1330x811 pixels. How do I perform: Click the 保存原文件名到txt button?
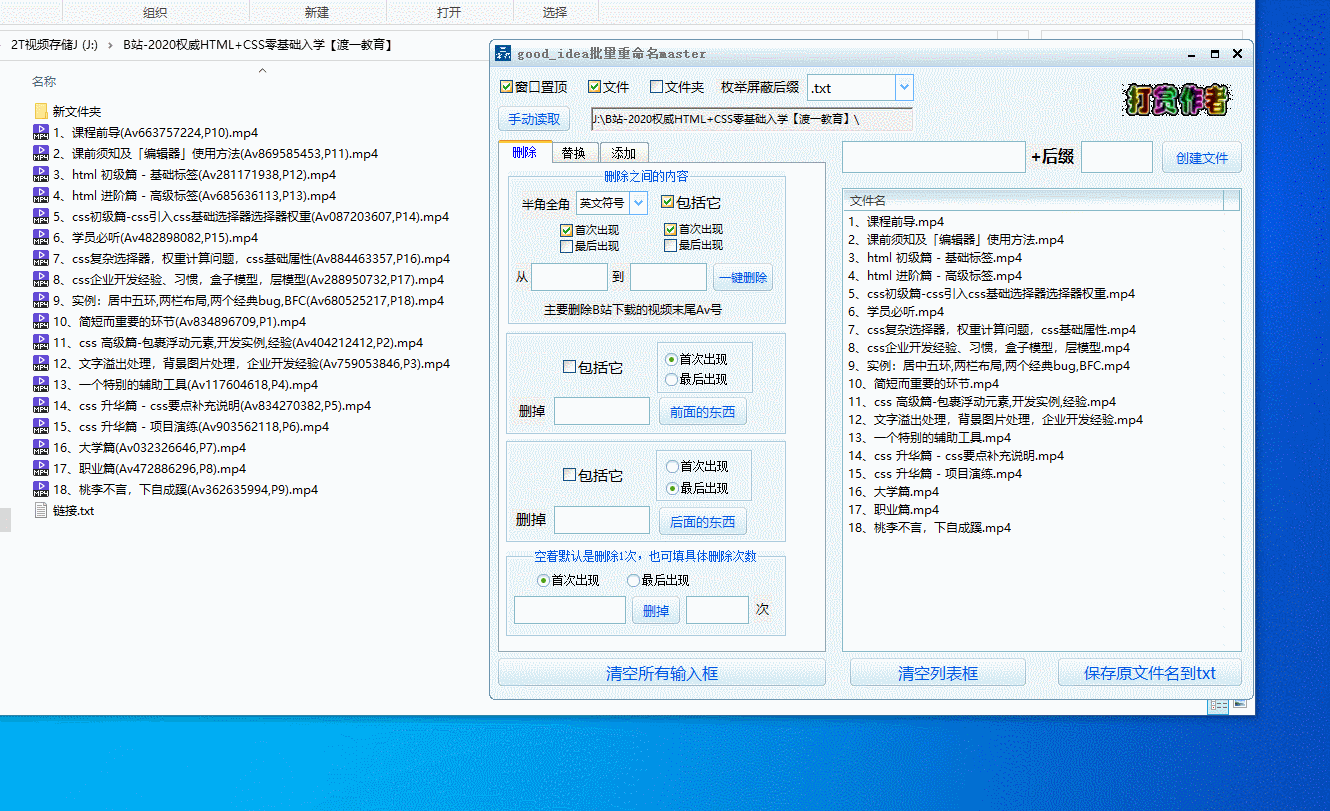coord(1149,673)
